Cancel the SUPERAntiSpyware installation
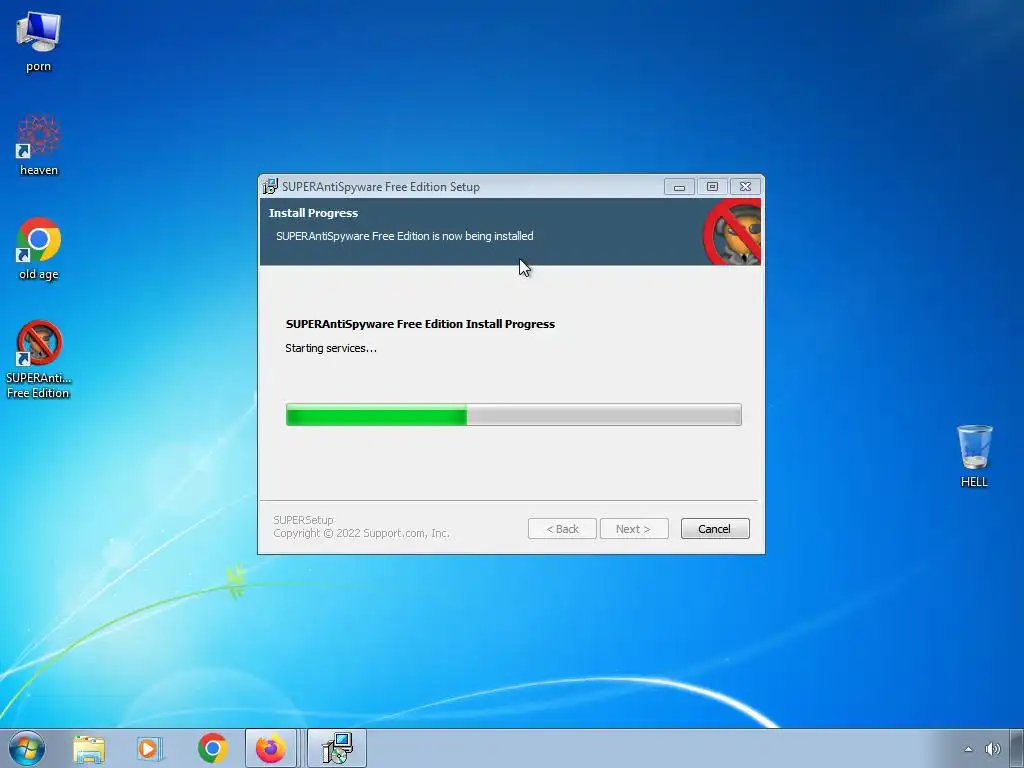1024x768 pixels. [714, 529]
